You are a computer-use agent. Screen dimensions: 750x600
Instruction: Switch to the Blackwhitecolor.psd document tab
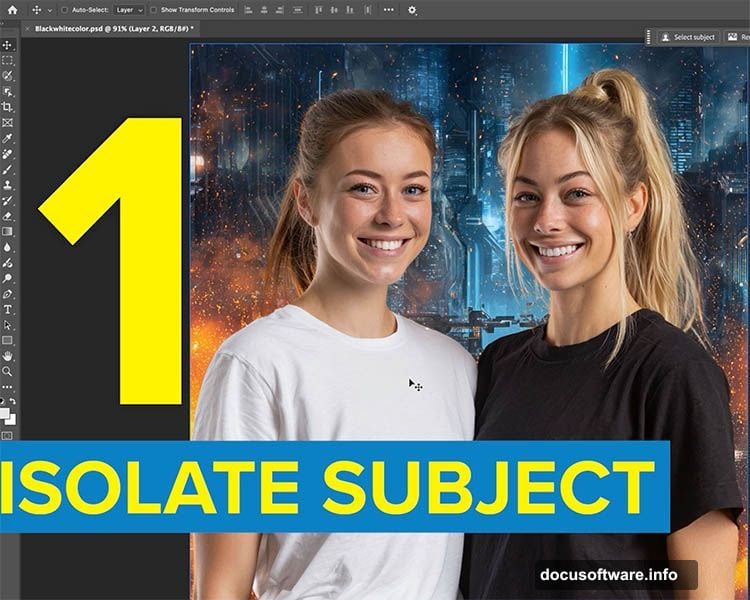(x=110, y=30)
